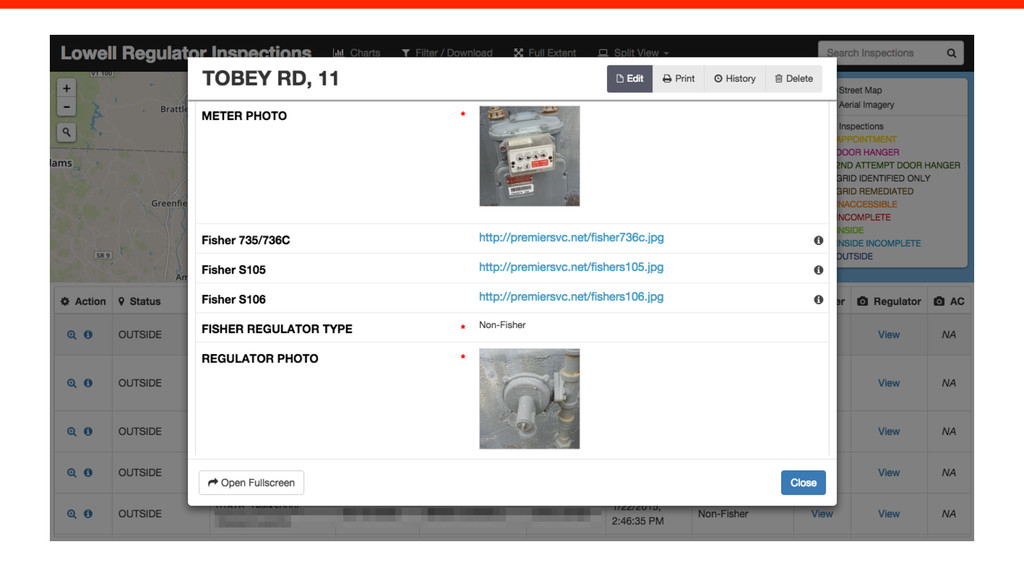Click the info icon for Fisher 735/736C
This screenshot has width=1024, height=576.
(x=818, y=240)
